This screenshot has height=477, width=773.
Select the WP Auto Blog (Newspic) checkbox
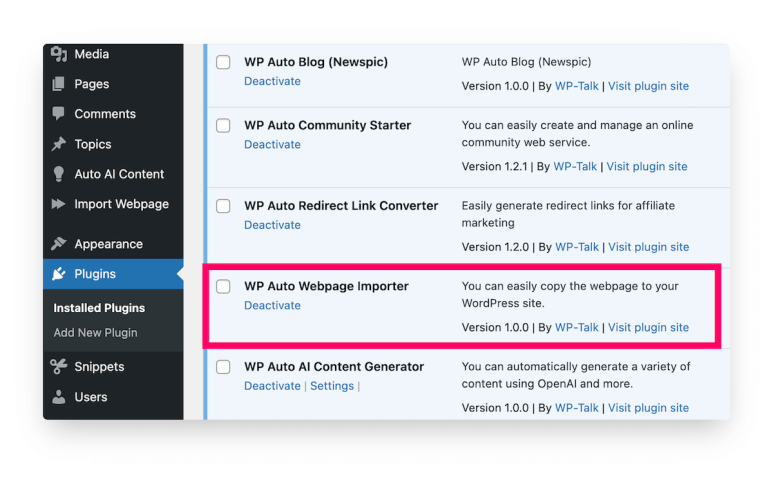(x=223, y=62)
